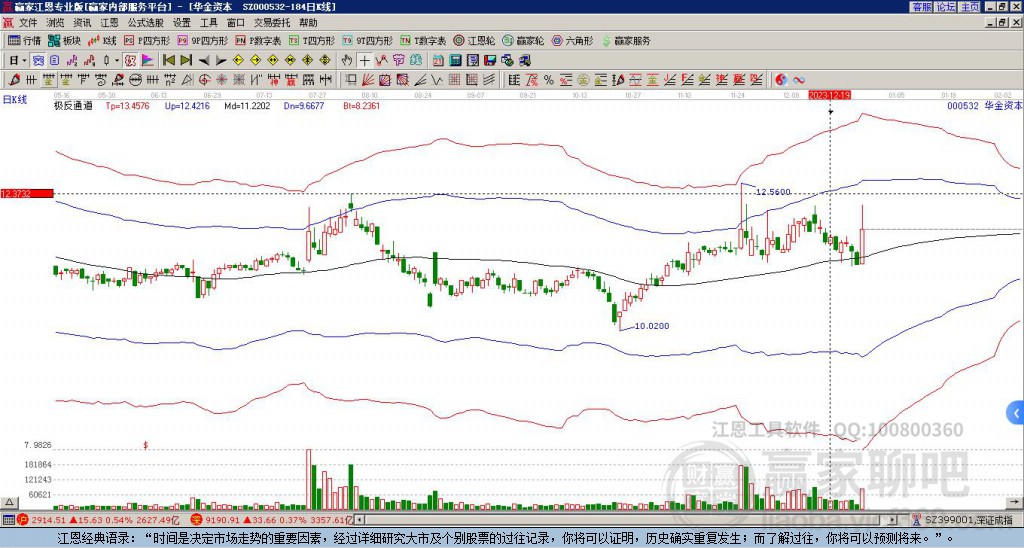Open the 赢家轮 wheel tool
Viewport: 1024px width, 548px height.
[523, 40]
